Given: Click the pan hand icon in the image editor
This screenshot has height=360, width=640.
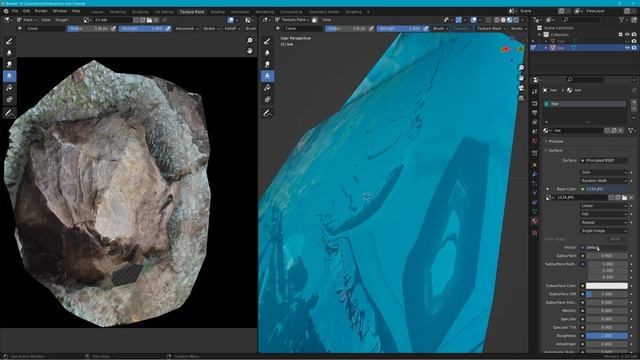Looking at the screenshot, I should [x=249, y=51].
